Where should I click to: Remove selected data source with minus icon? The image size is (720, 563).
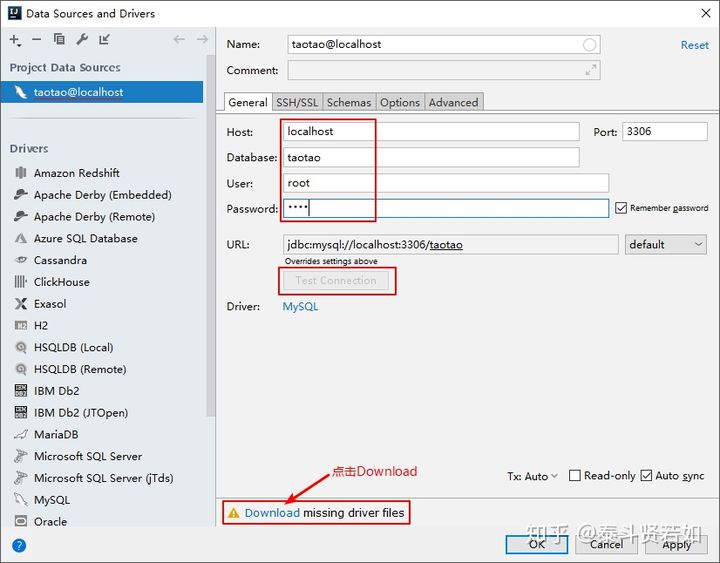point(37,39)
